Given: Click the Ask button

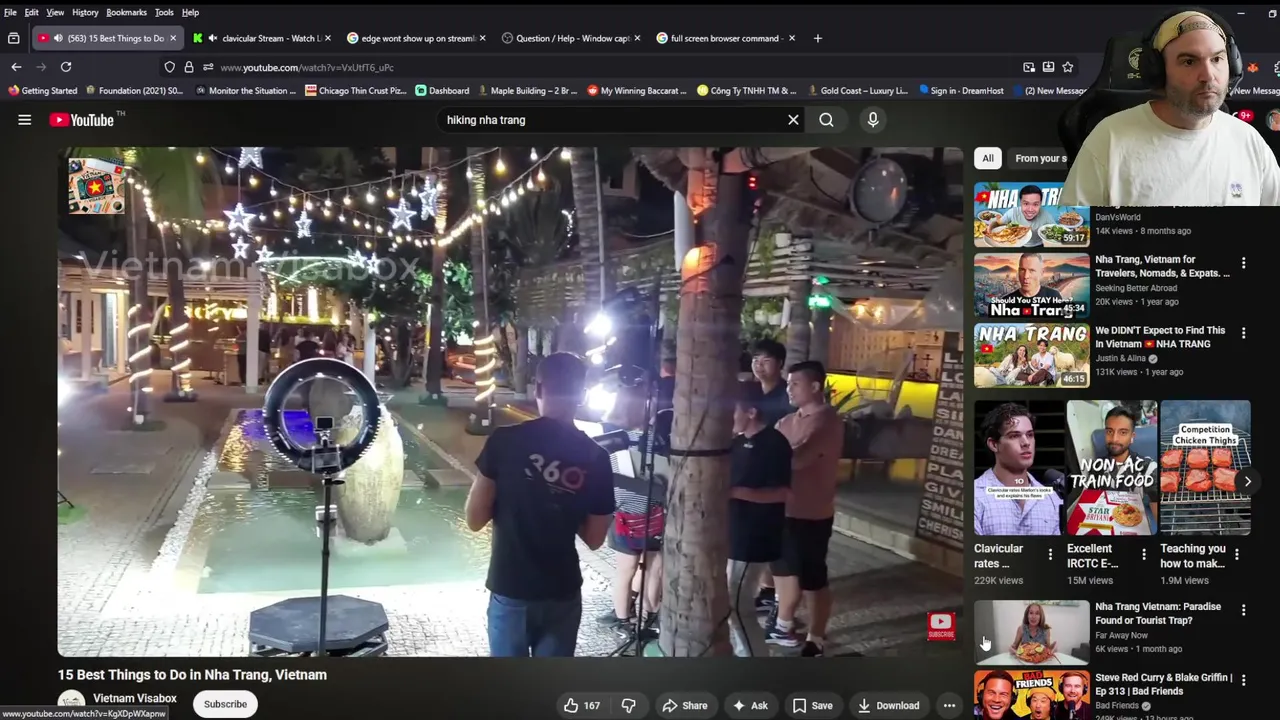Looking at the screenshot, I should coord(750,705).
